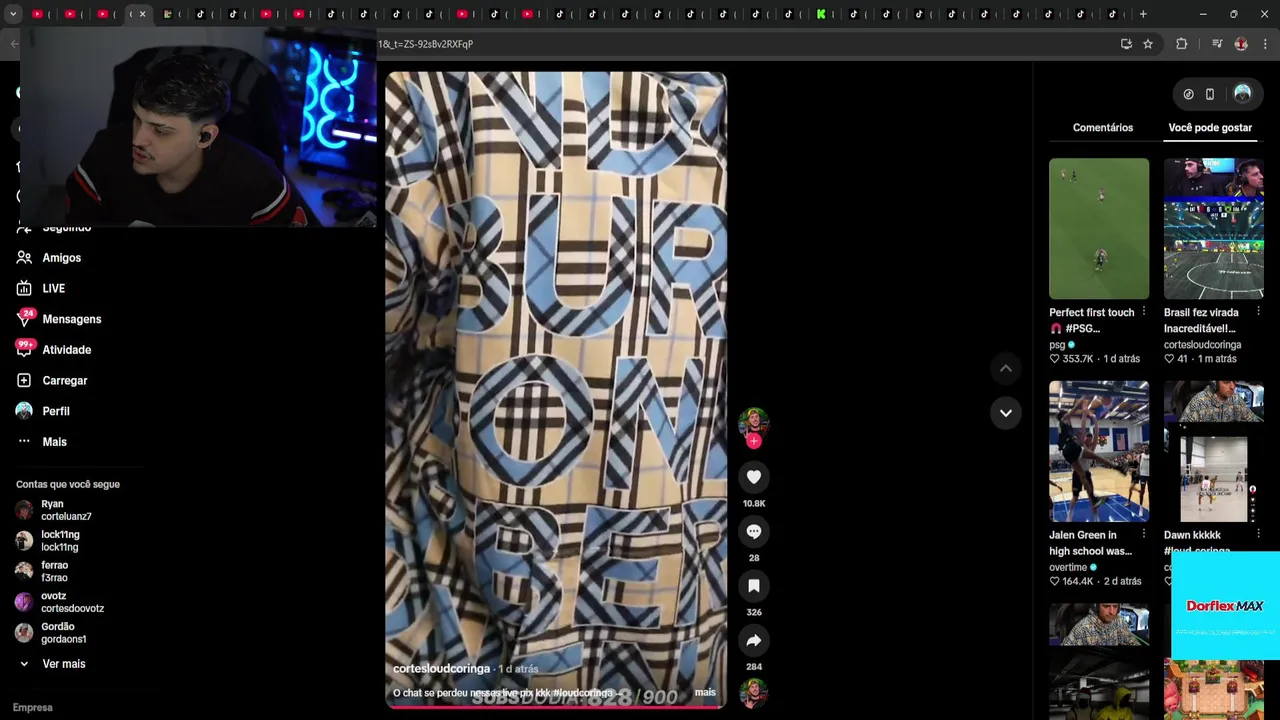The image size is (1280, 720).
Task: Open options menu for Brasil fez virada video
Action: [x=1258, y=312]
